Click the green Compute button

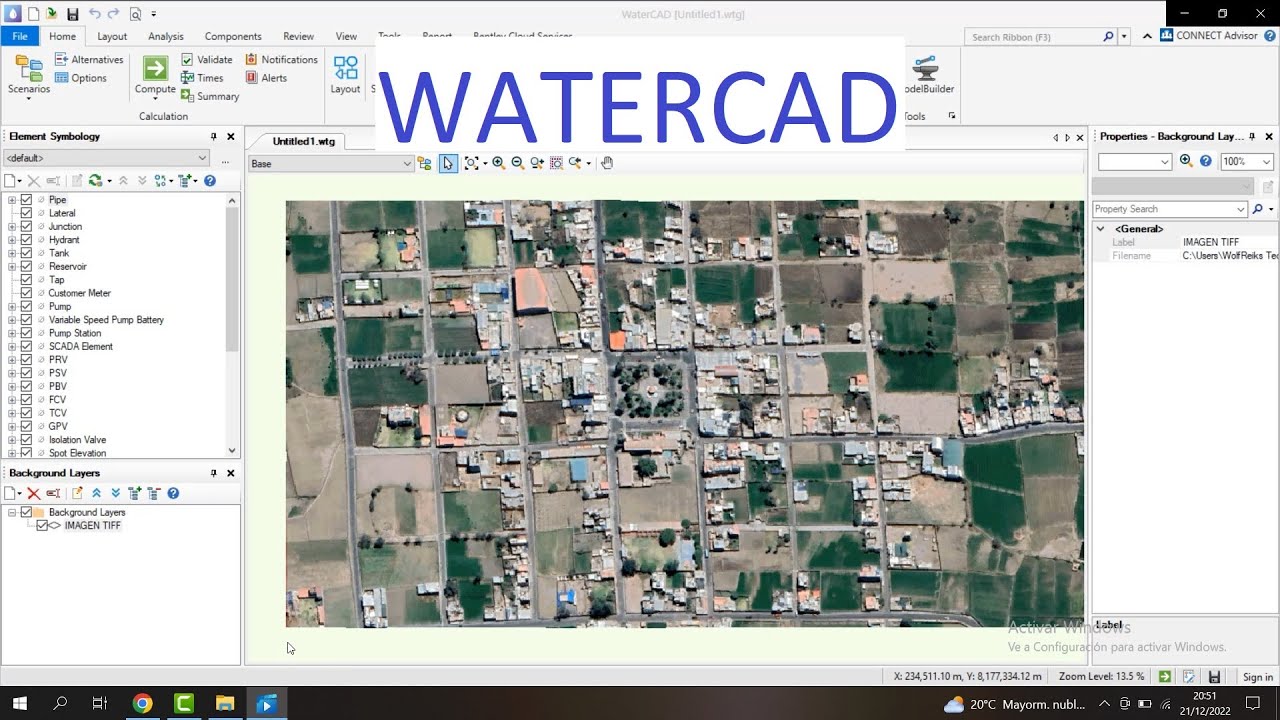[x=155, y=68]
